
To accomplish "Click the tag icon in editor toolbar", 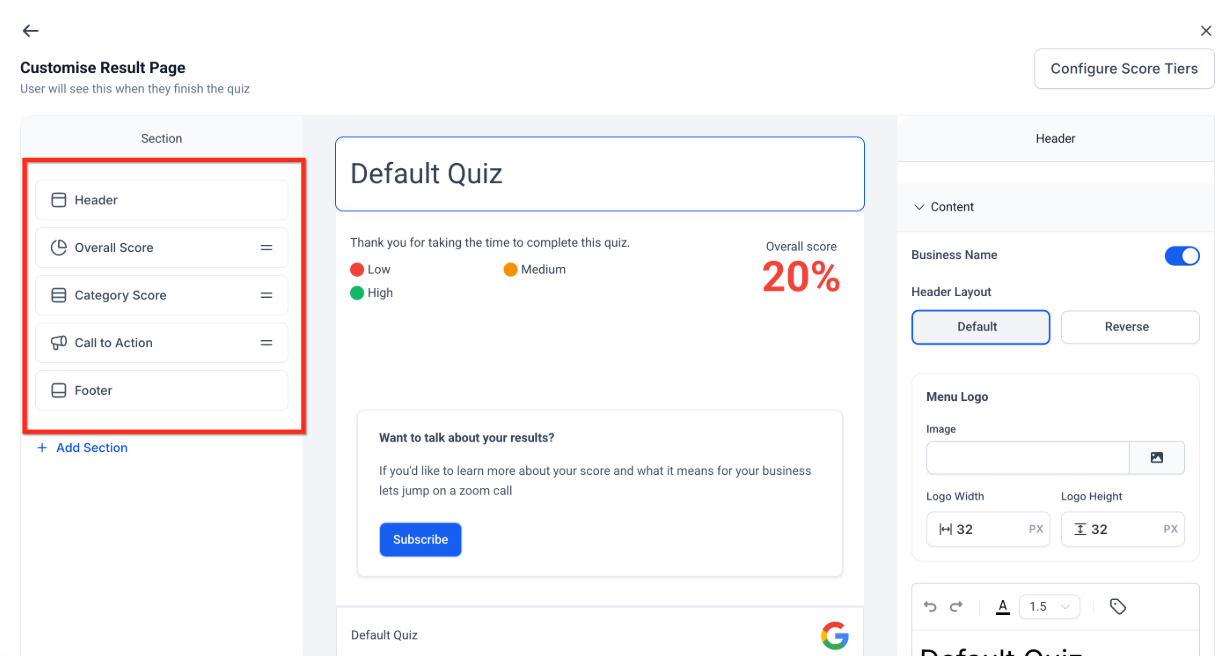I will pyautogui.click(x=1118, y=606).
